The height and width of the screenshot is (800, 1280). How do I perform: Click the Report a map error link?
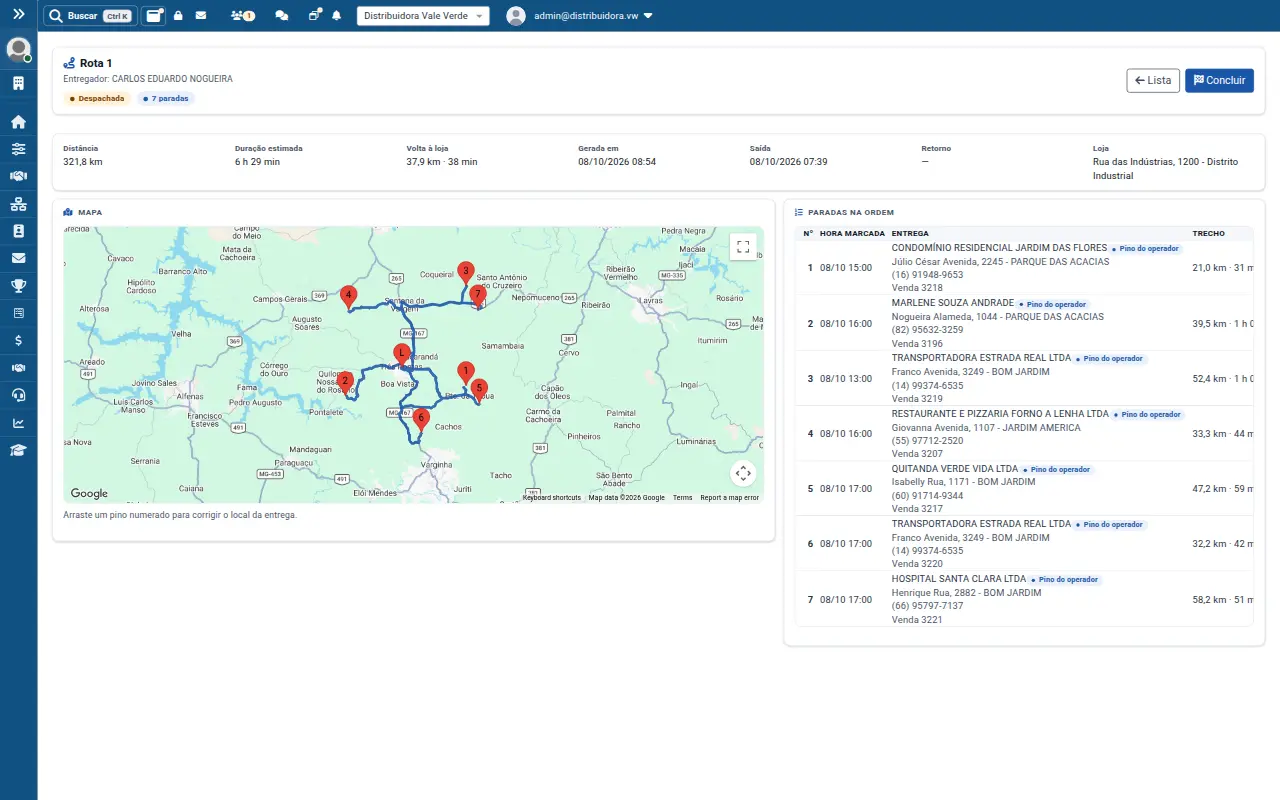click(729, 498)
